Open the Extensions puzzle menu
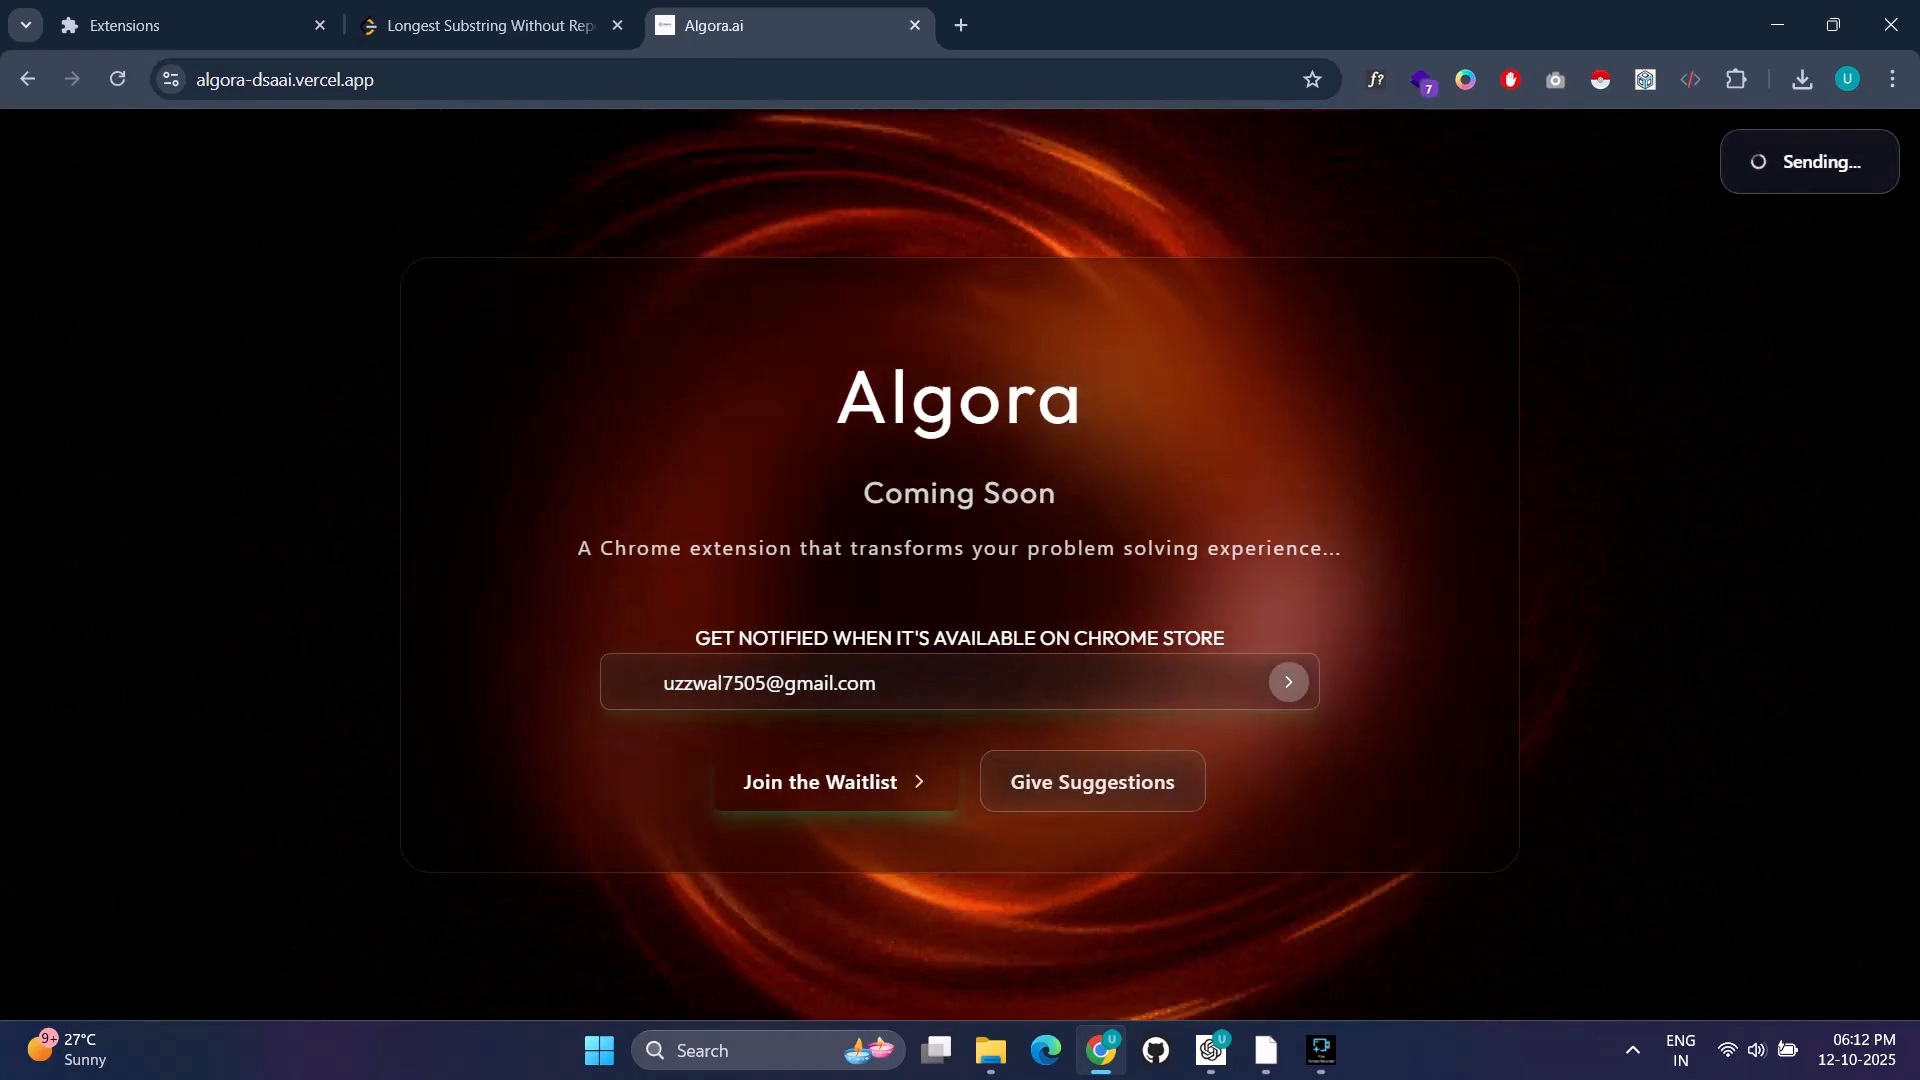The height and width of the screenshot is (1080, 1920). point(1736,79)
